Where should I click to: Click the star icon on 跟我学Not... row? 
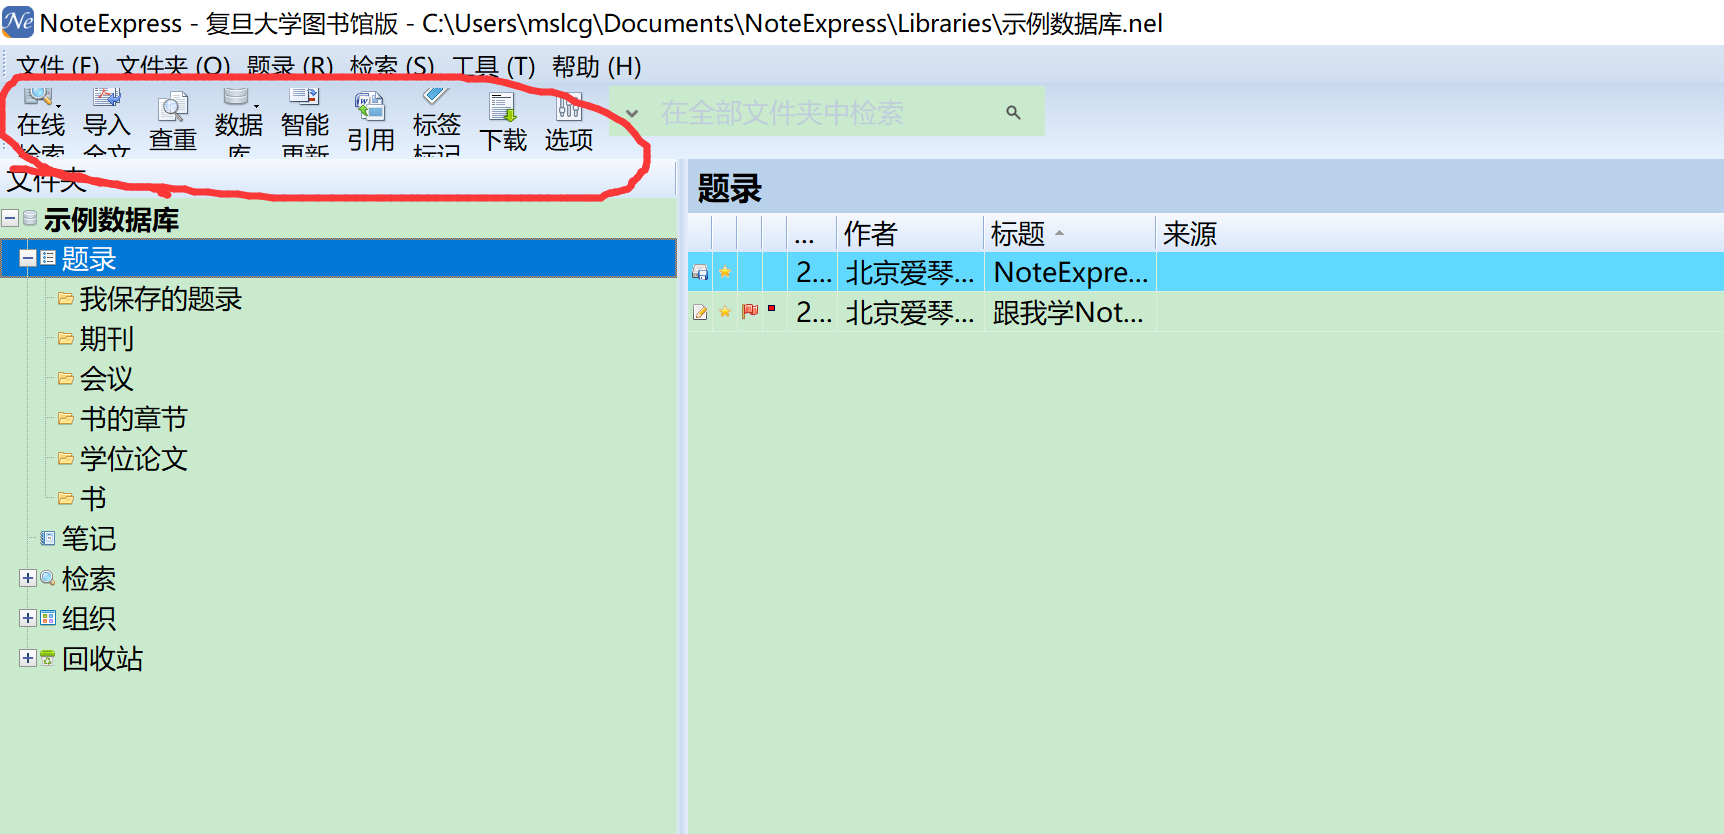(725, 312)
